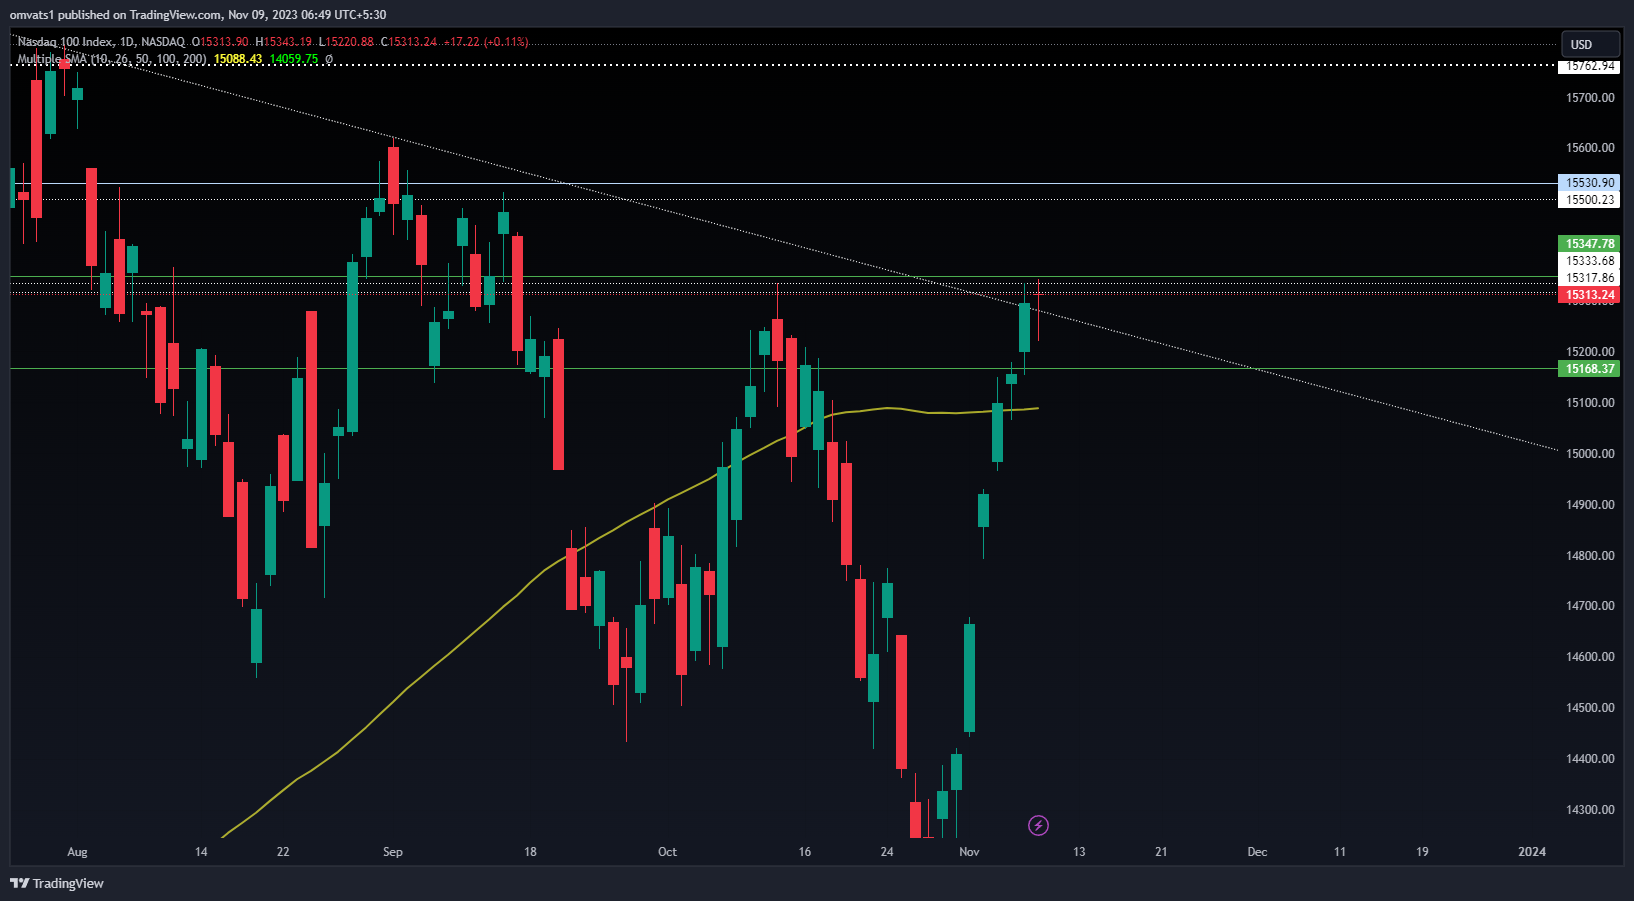The width and height of the screenshot is (1634, 901).
Task: Click the purple lightning event icon
Action: point(1038,825)
